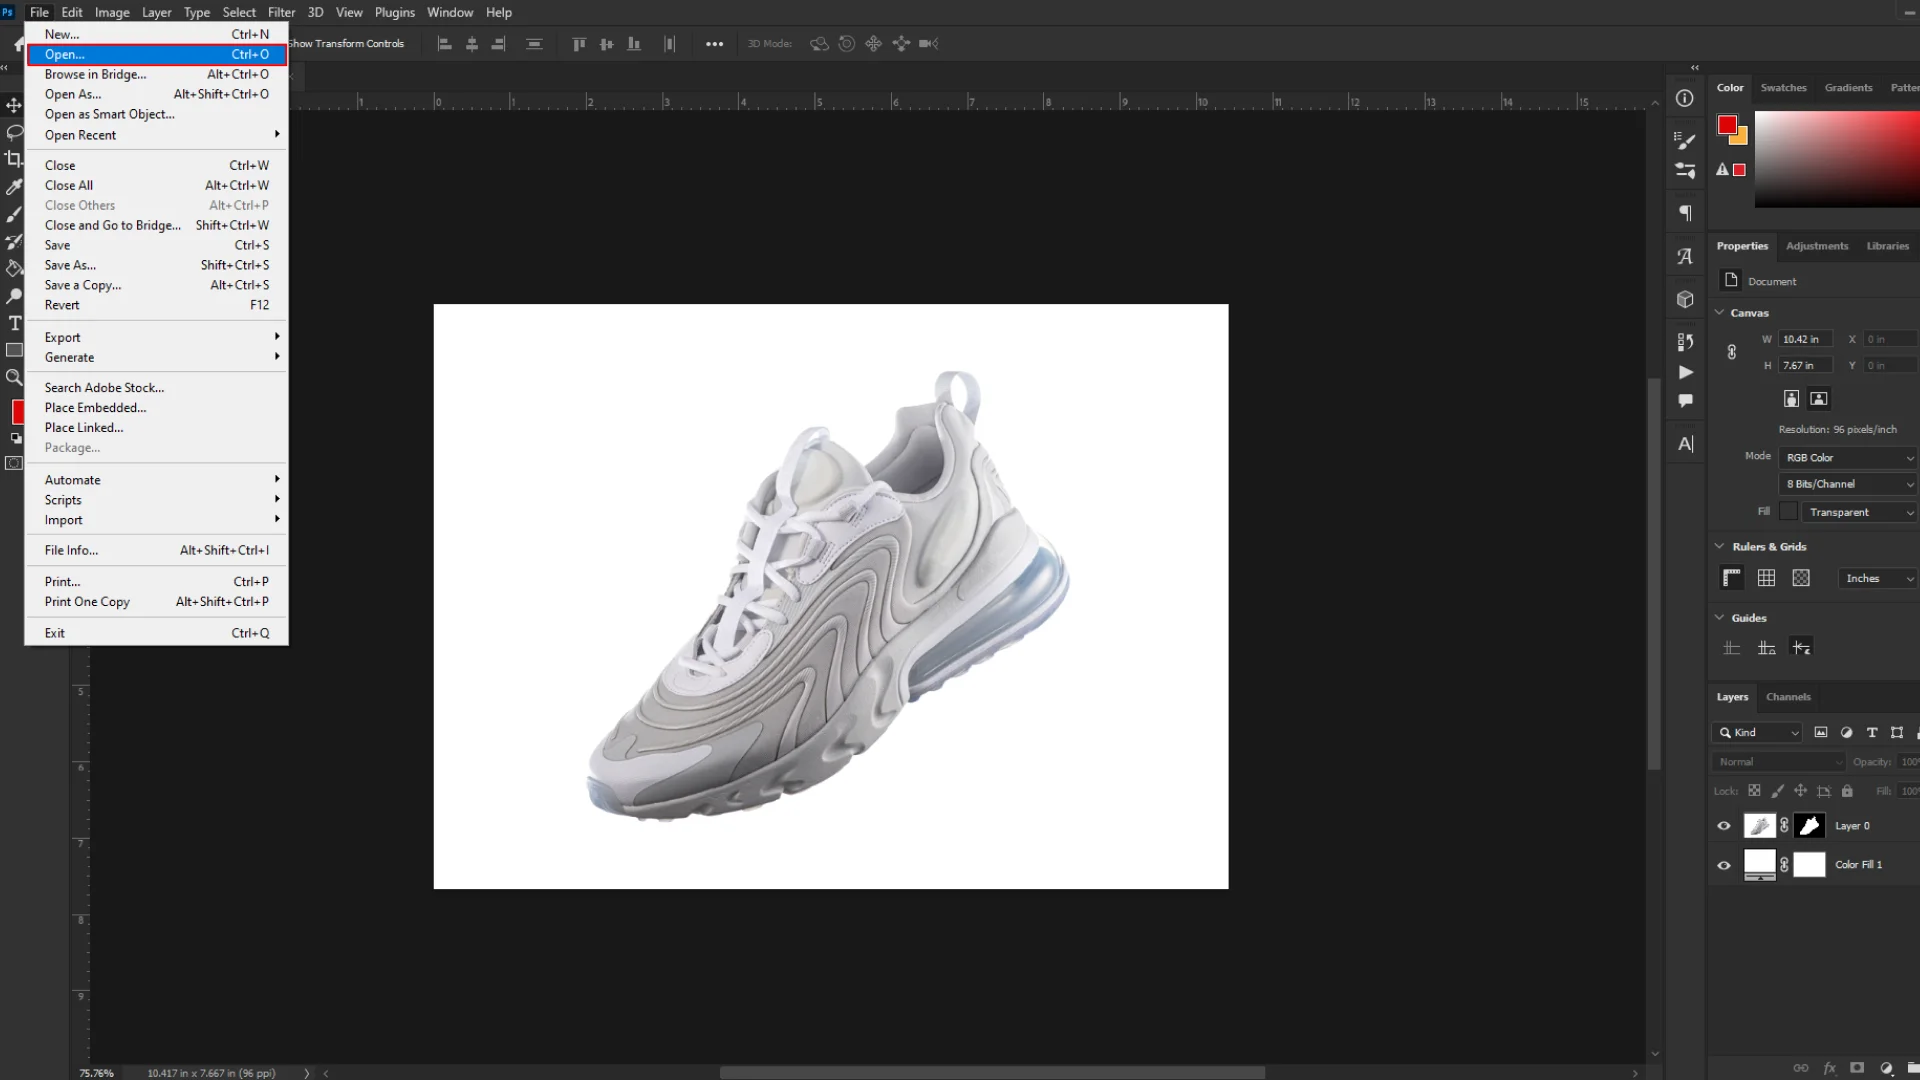The height and width of the screenshot is (1080, 1920).
Task: Open the Inches ruler units dropdown
Action: click(1878, 578)
